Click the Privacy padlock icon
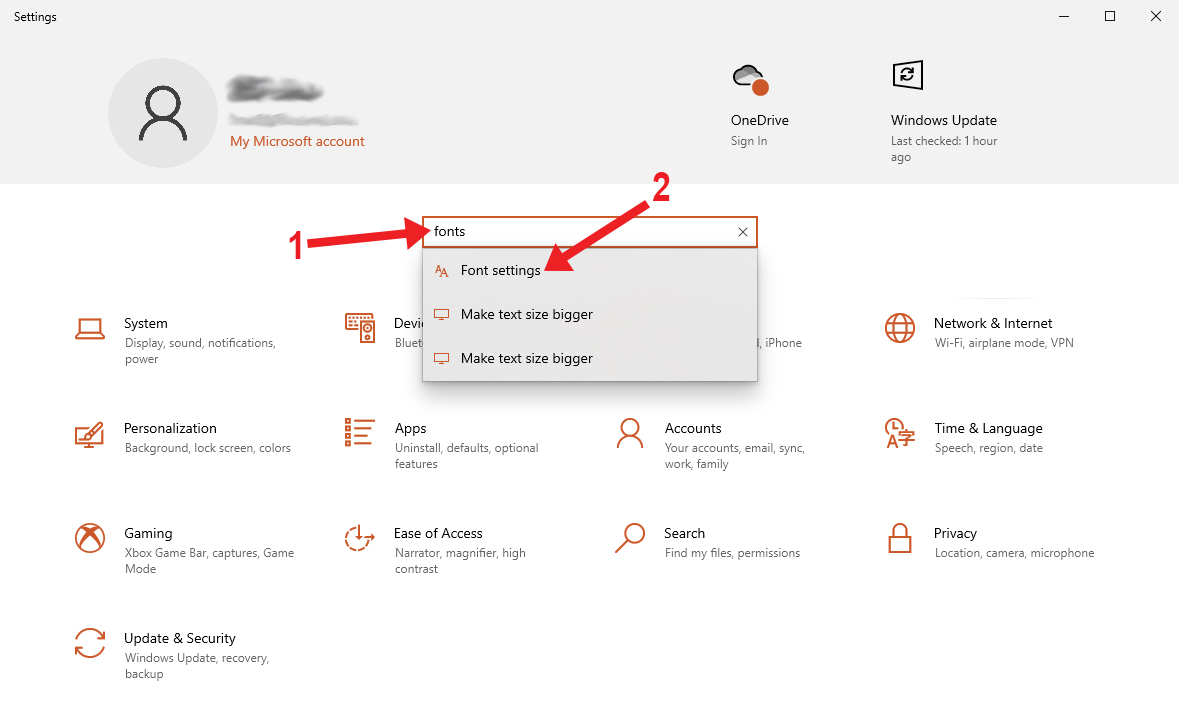Image resolution: width=1179 pixels, height=726 pixels. click(x=899, y=538)
